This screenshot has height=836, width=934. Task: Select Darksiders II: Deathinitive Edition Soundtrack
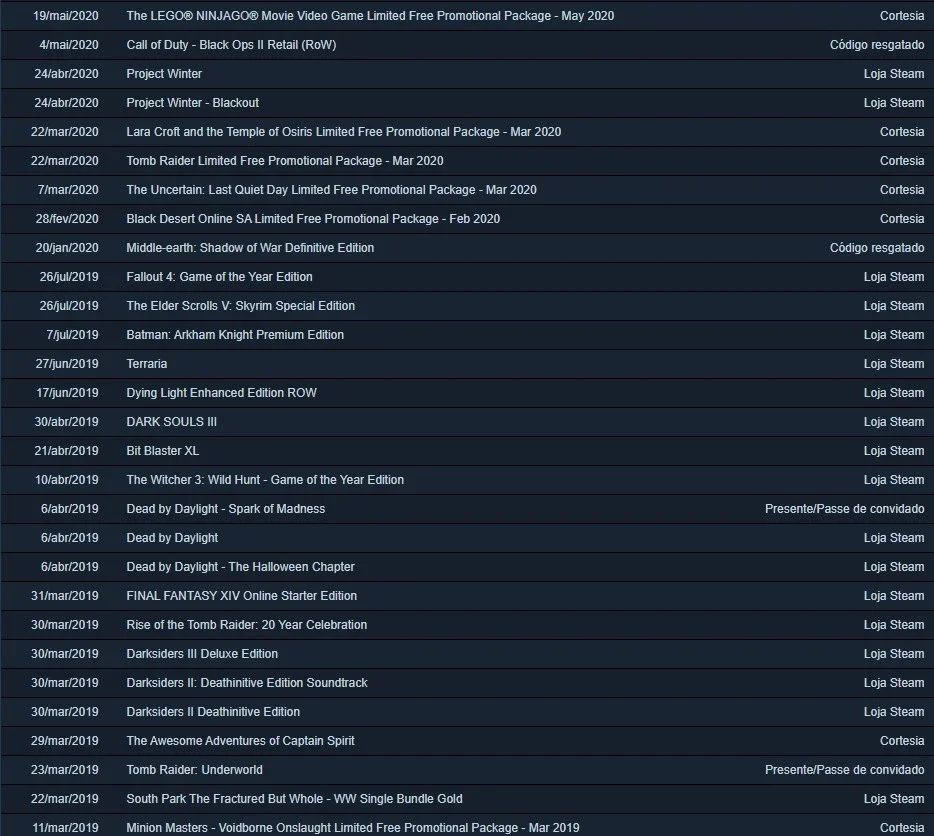(247, 683)
